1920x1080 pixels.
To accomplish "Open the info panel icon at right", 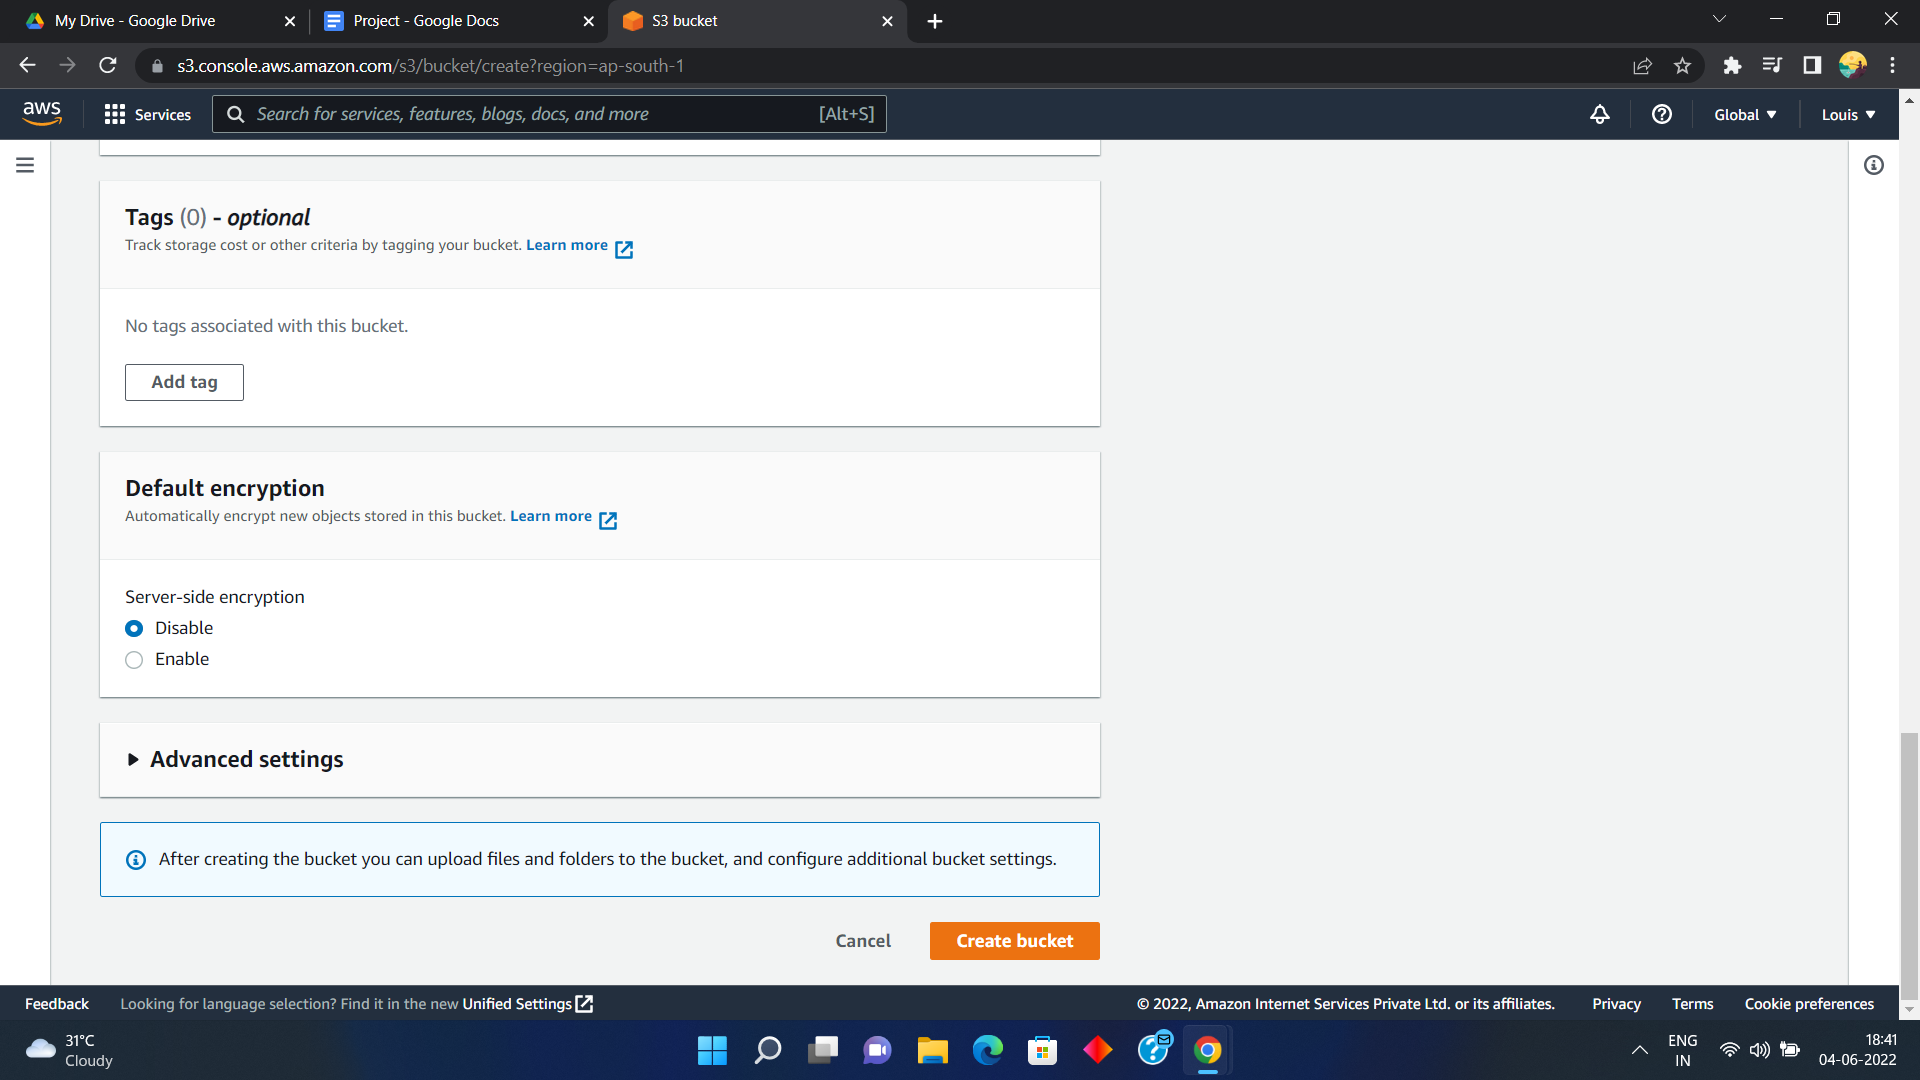I will click(1873, 165).
